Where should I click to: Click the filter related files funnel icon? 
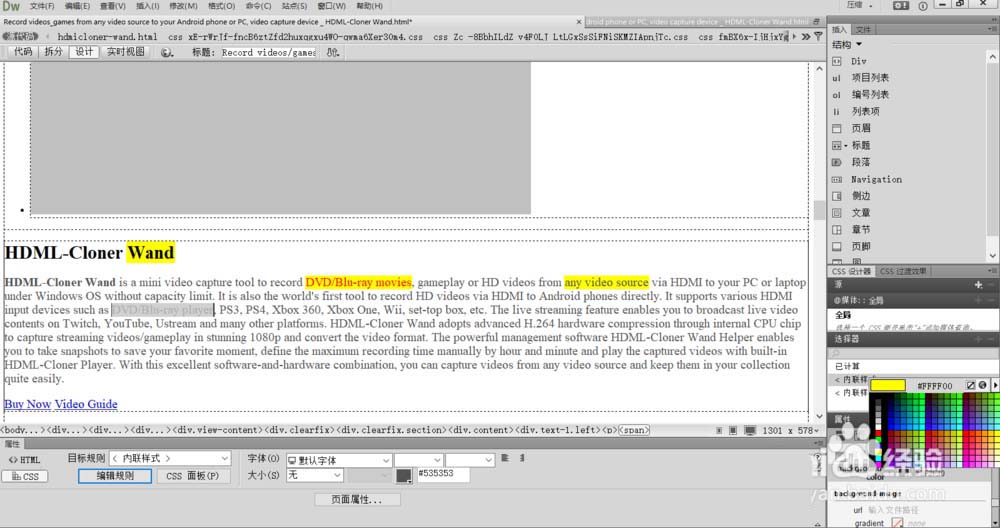(818, 37)
